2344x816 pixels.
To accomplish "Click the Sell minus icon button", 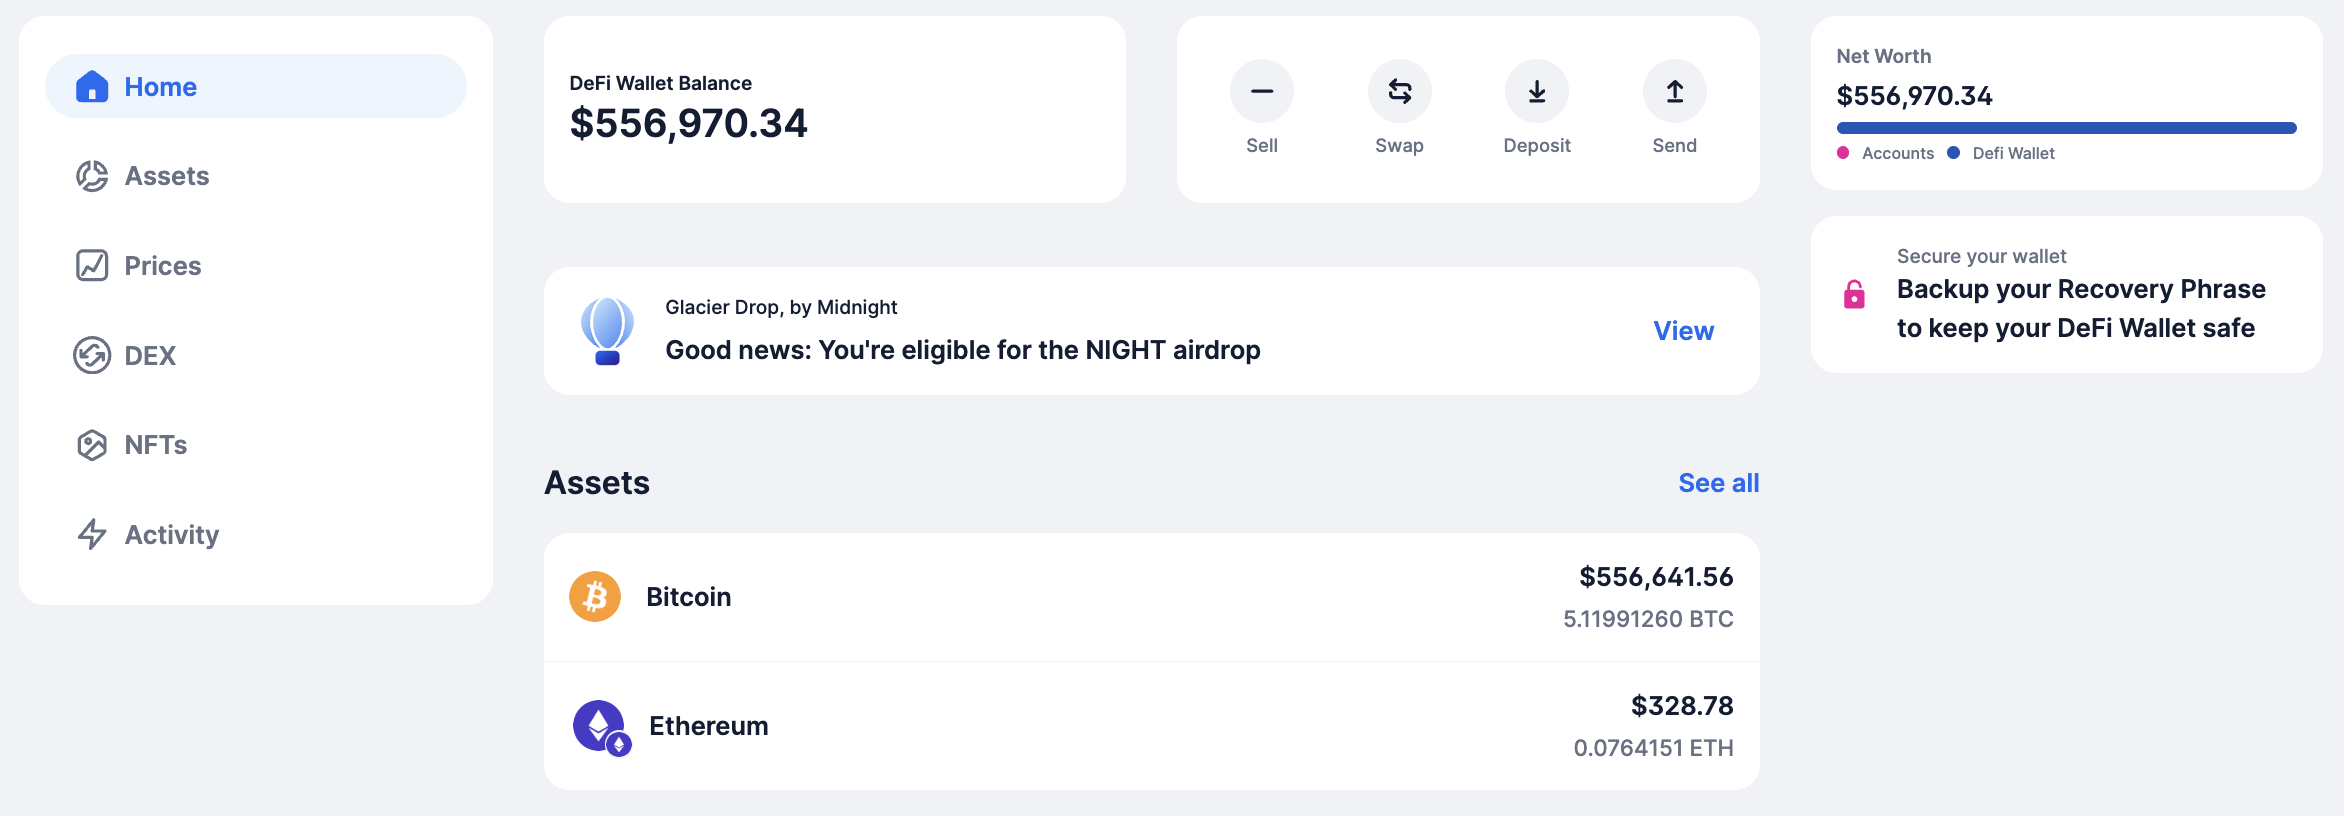I will pyautogui.click(x=1261, y=92).
